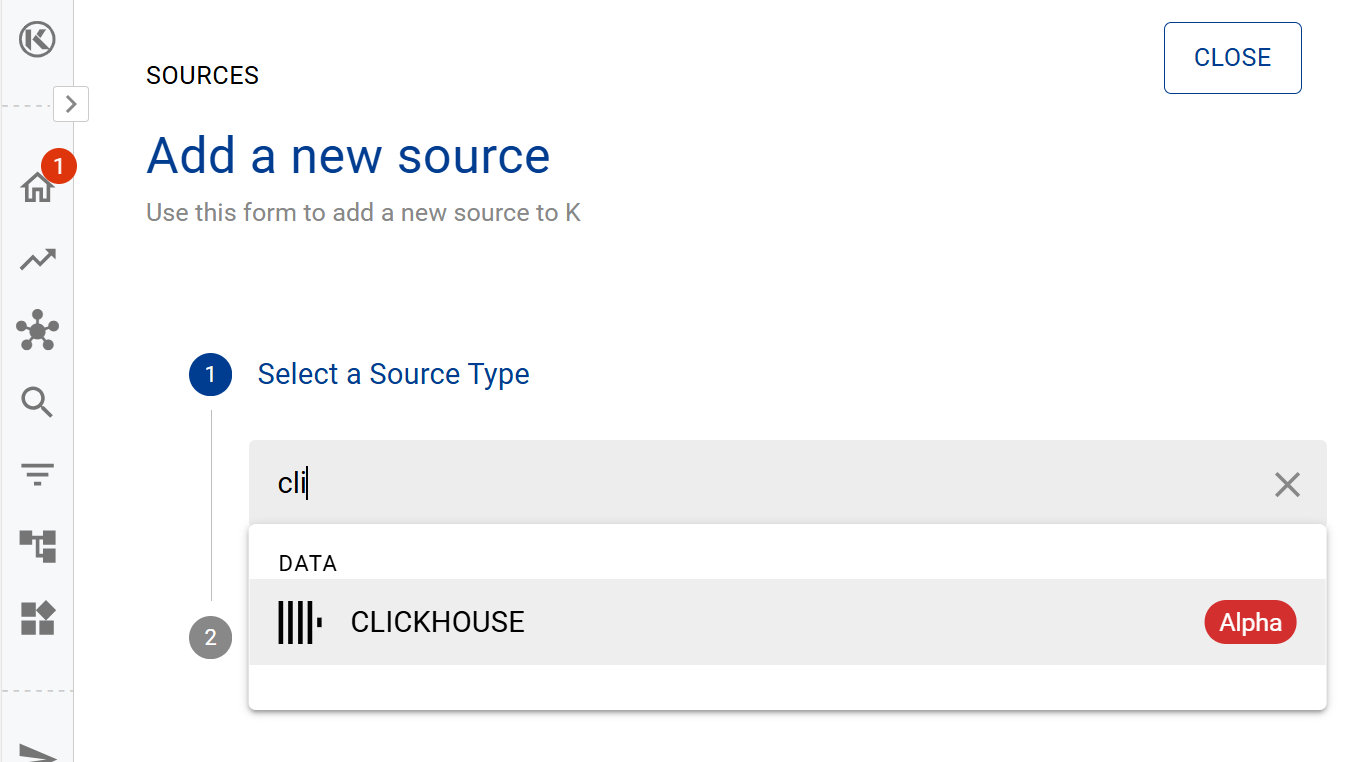Open the Home page icon

pos(37,187)
